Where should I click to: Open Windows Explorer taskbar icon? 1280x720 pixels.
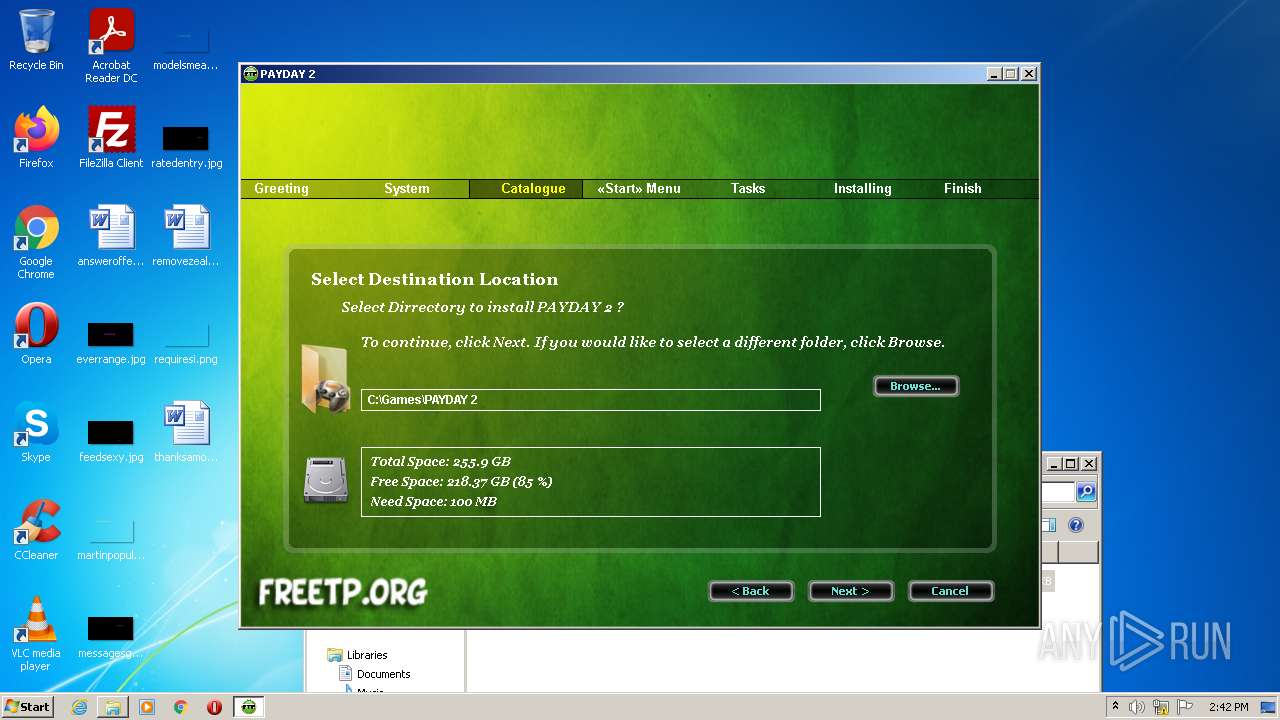[113, 707]
